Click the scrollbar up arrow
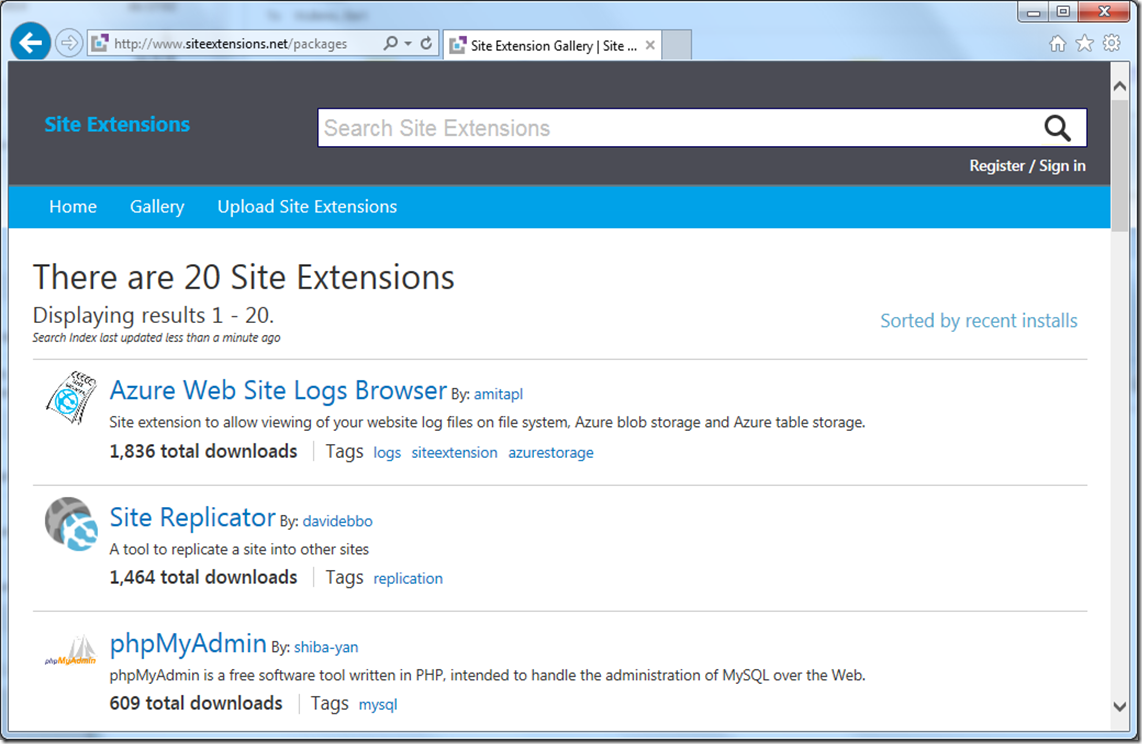Screen dimensions: 1142x744 [1119, 86]
